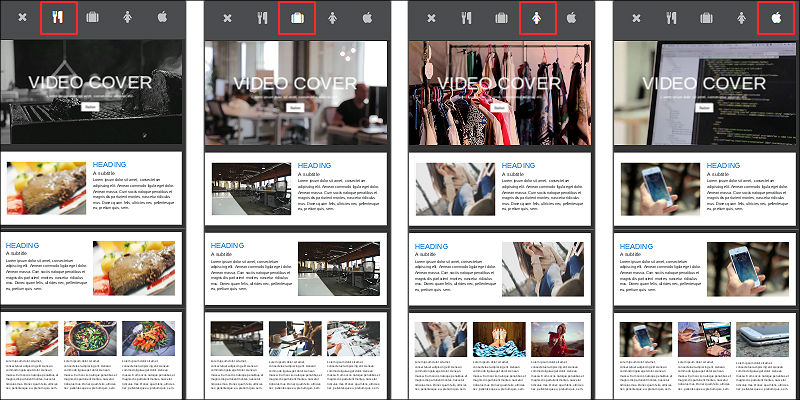Click the blue HEADING beside the first office image
Image resolution: width=800 pixels, height=400 pixels.
click(314, 165)
